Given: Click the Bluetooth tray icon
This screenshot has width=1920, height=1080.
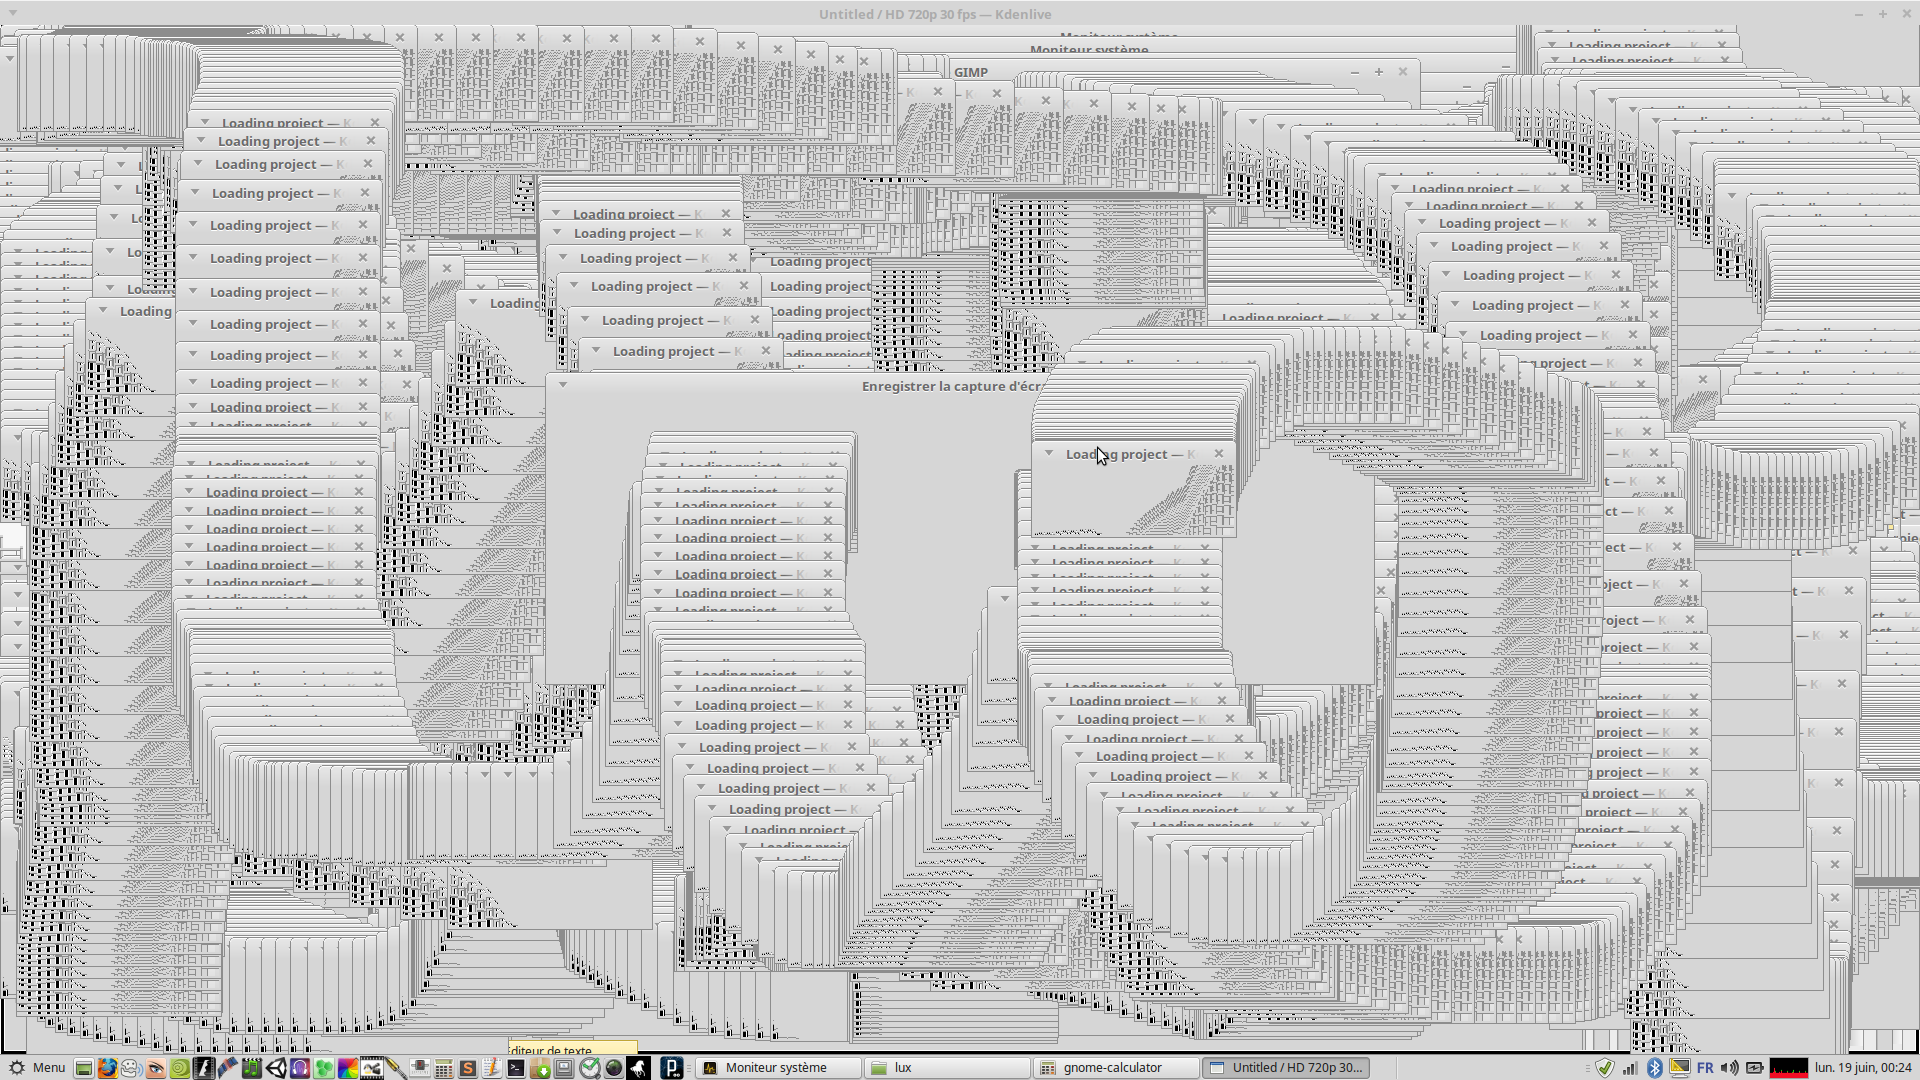Looking at the screenshot, I should (1654, 1068).
